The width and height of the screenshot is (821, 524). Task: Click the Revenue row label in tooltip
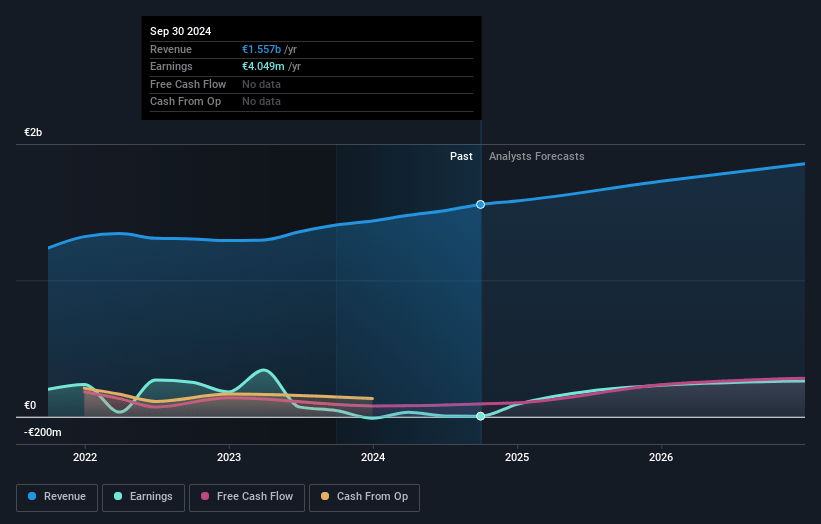(x=171, y=49)
